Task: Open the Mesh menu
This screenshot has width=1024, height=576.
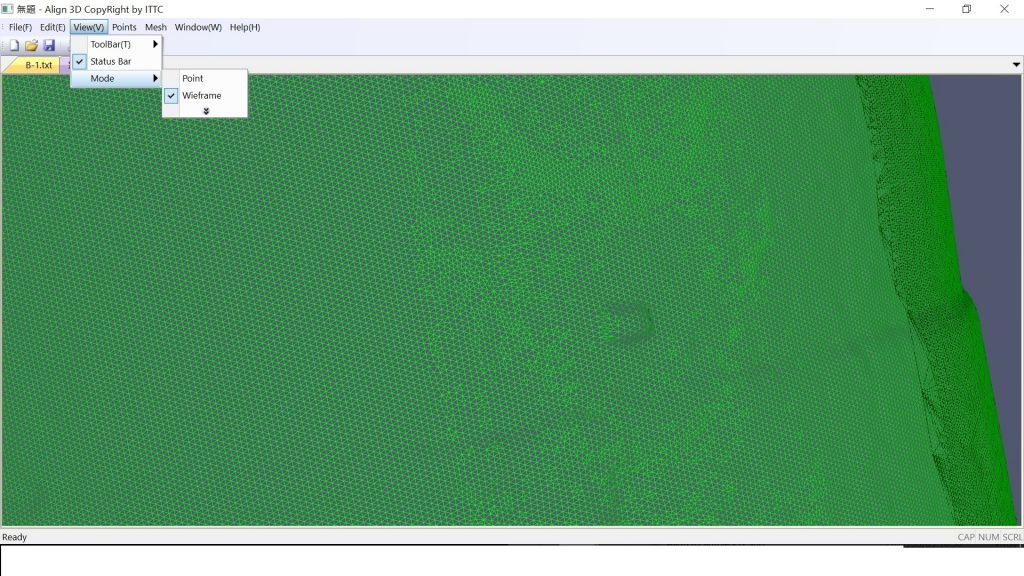Action: (155, 27)
